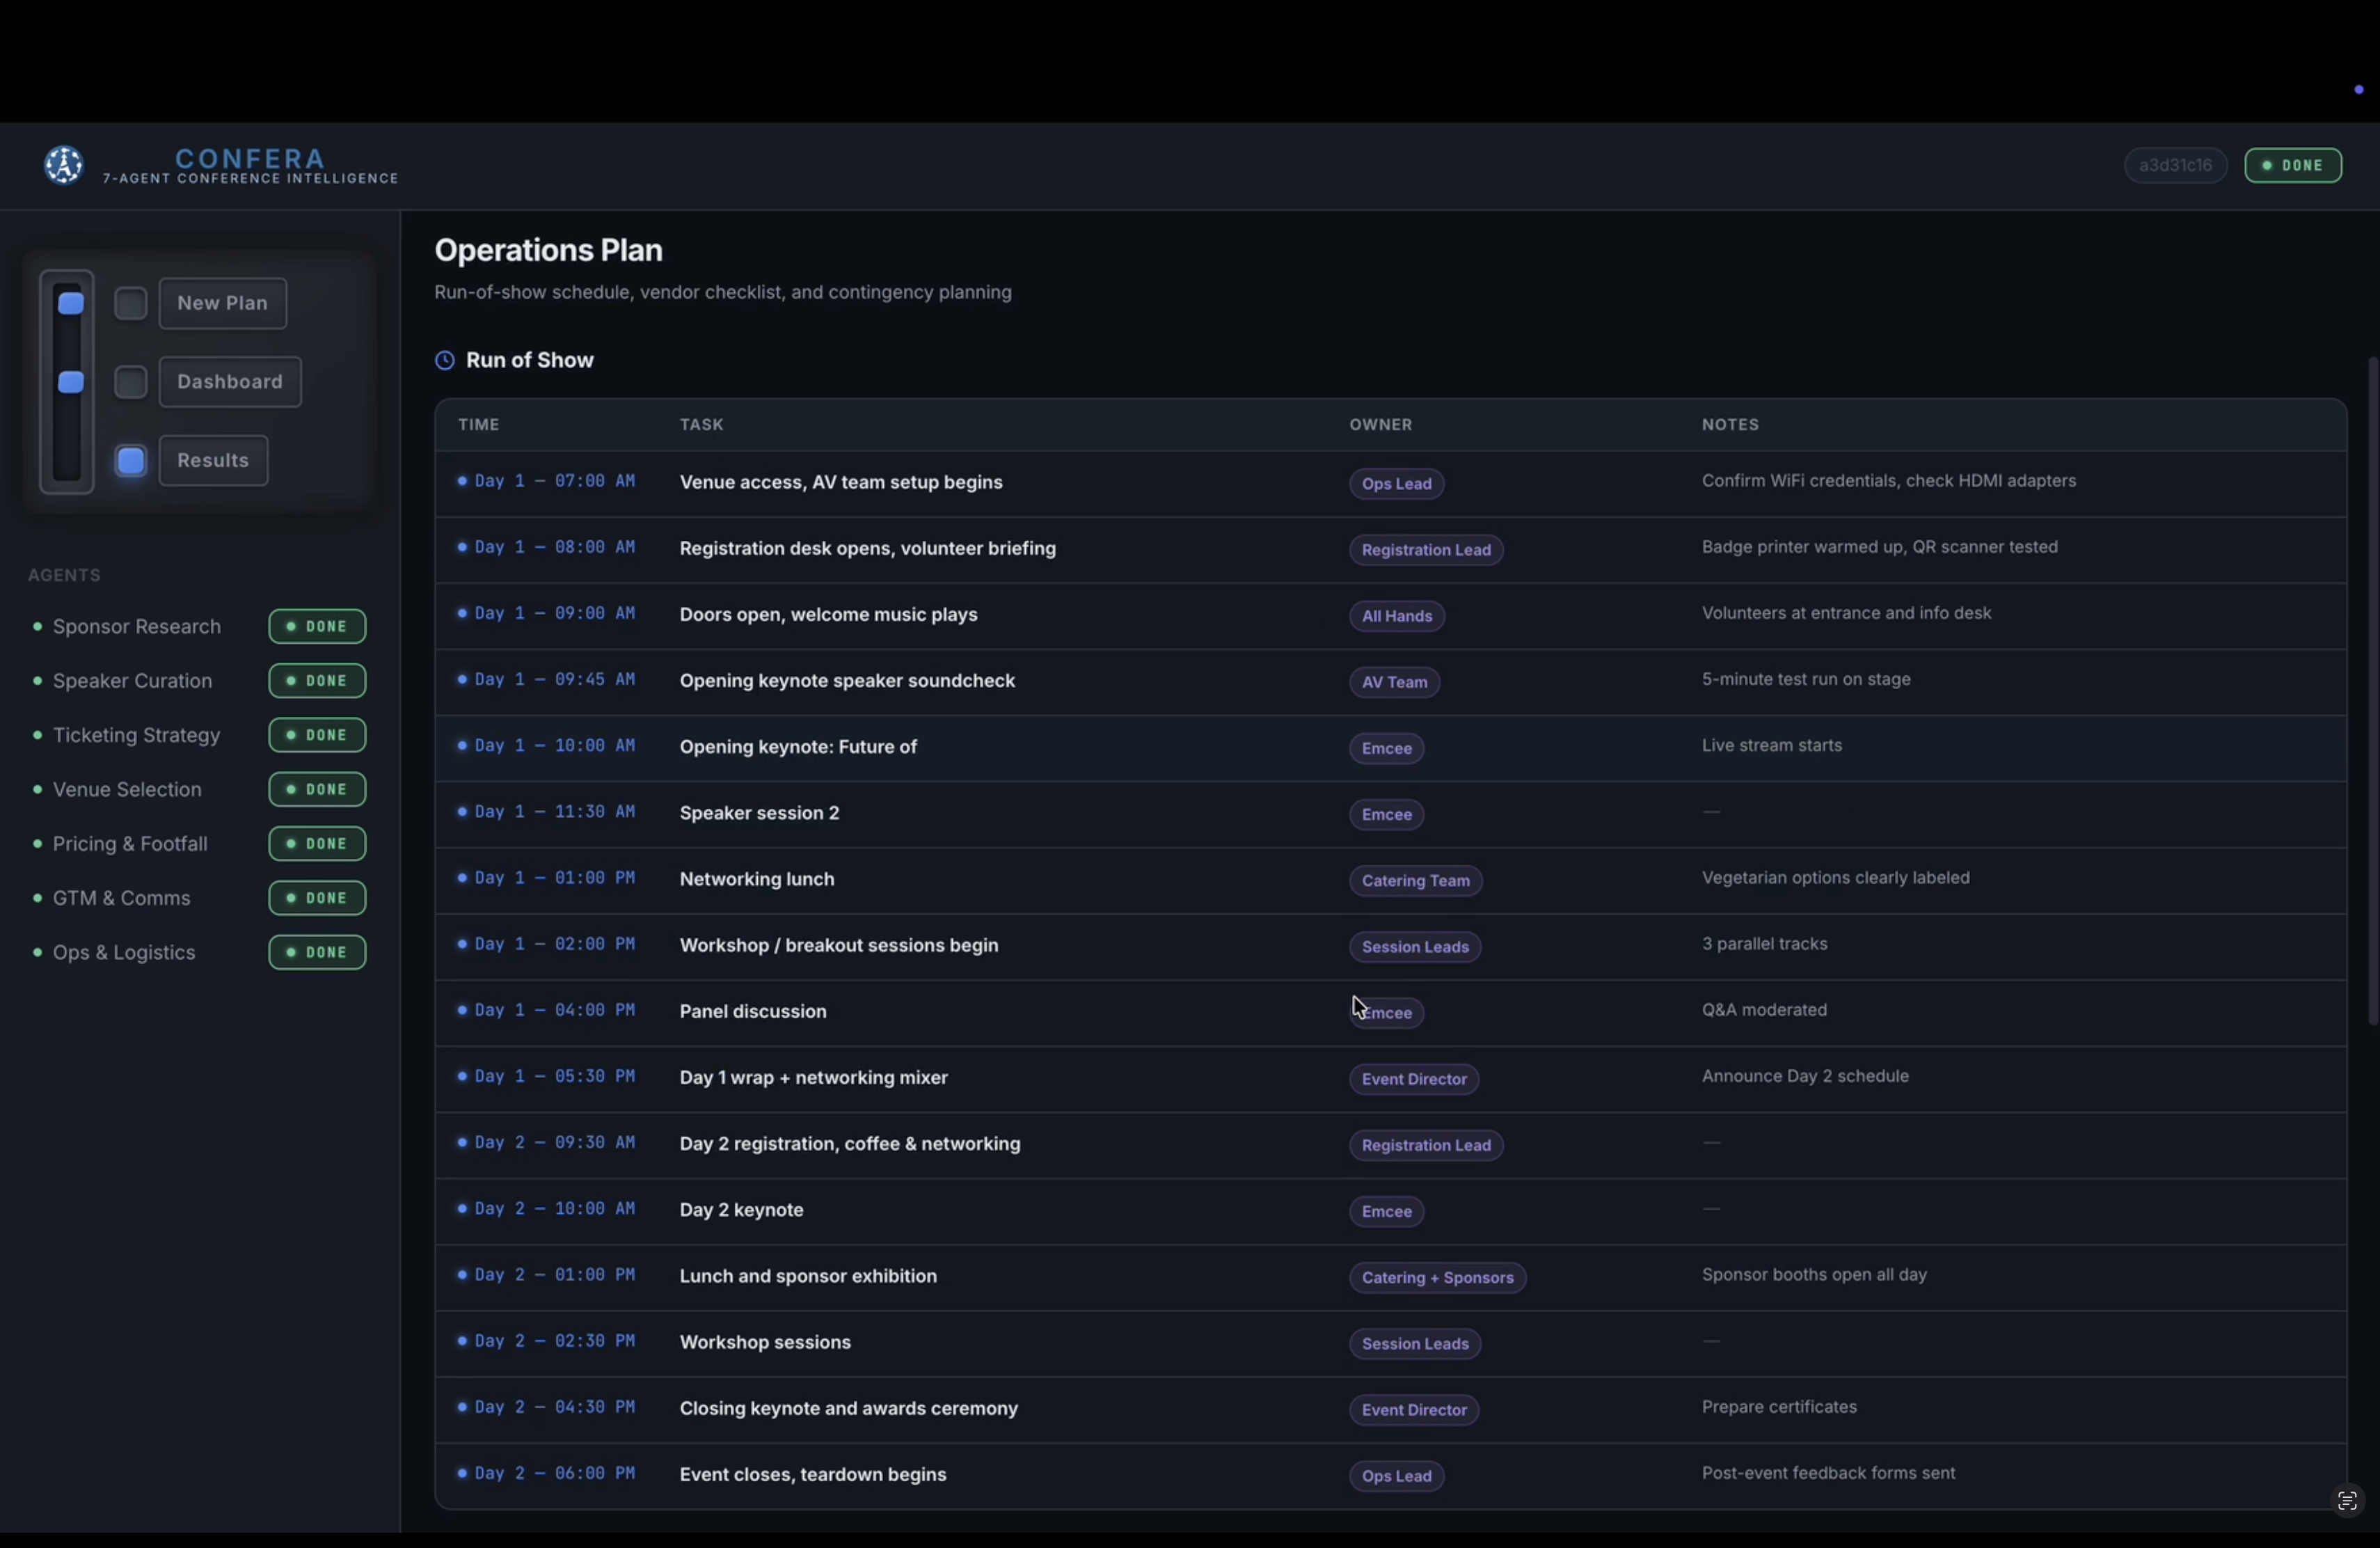Screen dimensions: 2380x1548
Task: Click the All Hands owner tag
Action: (1397, 616)
